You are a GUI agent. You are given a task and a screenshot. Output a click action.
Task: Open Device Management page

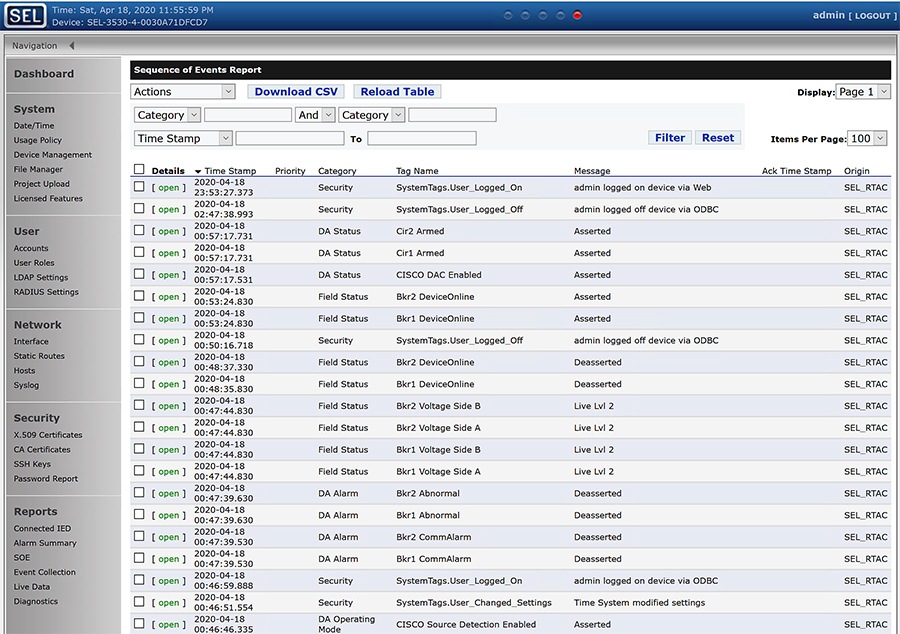pyautogui.click(x=53, y=155)
